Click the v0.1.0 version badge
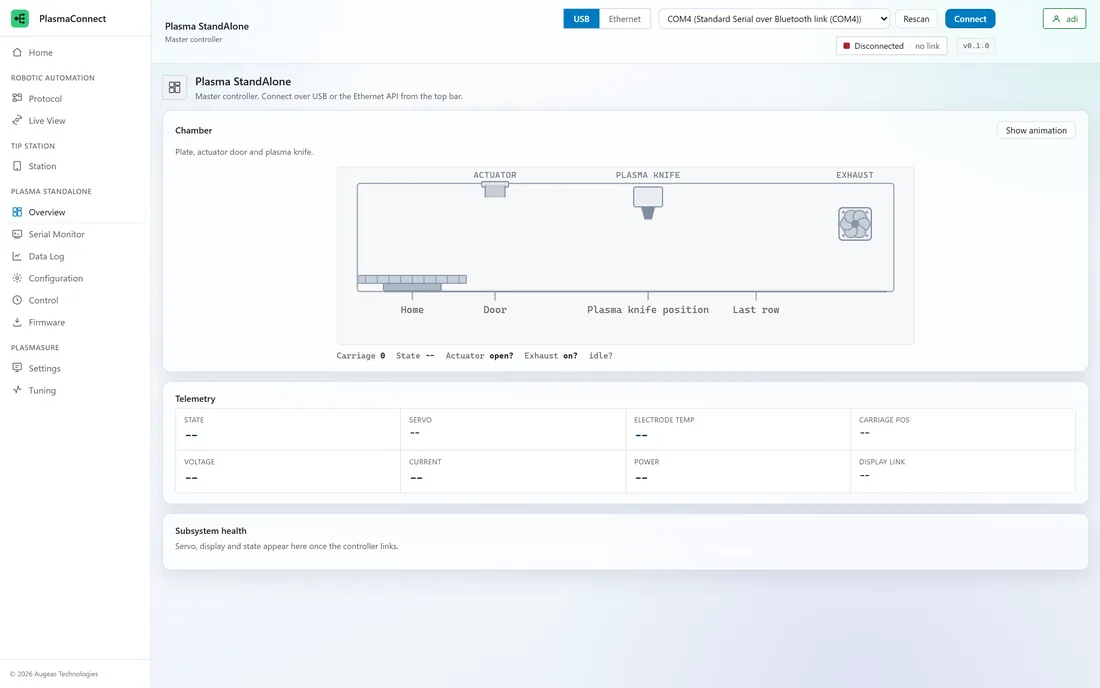Screen dimensions: 1100x688 pyautogui.click(x=976, y=46)
